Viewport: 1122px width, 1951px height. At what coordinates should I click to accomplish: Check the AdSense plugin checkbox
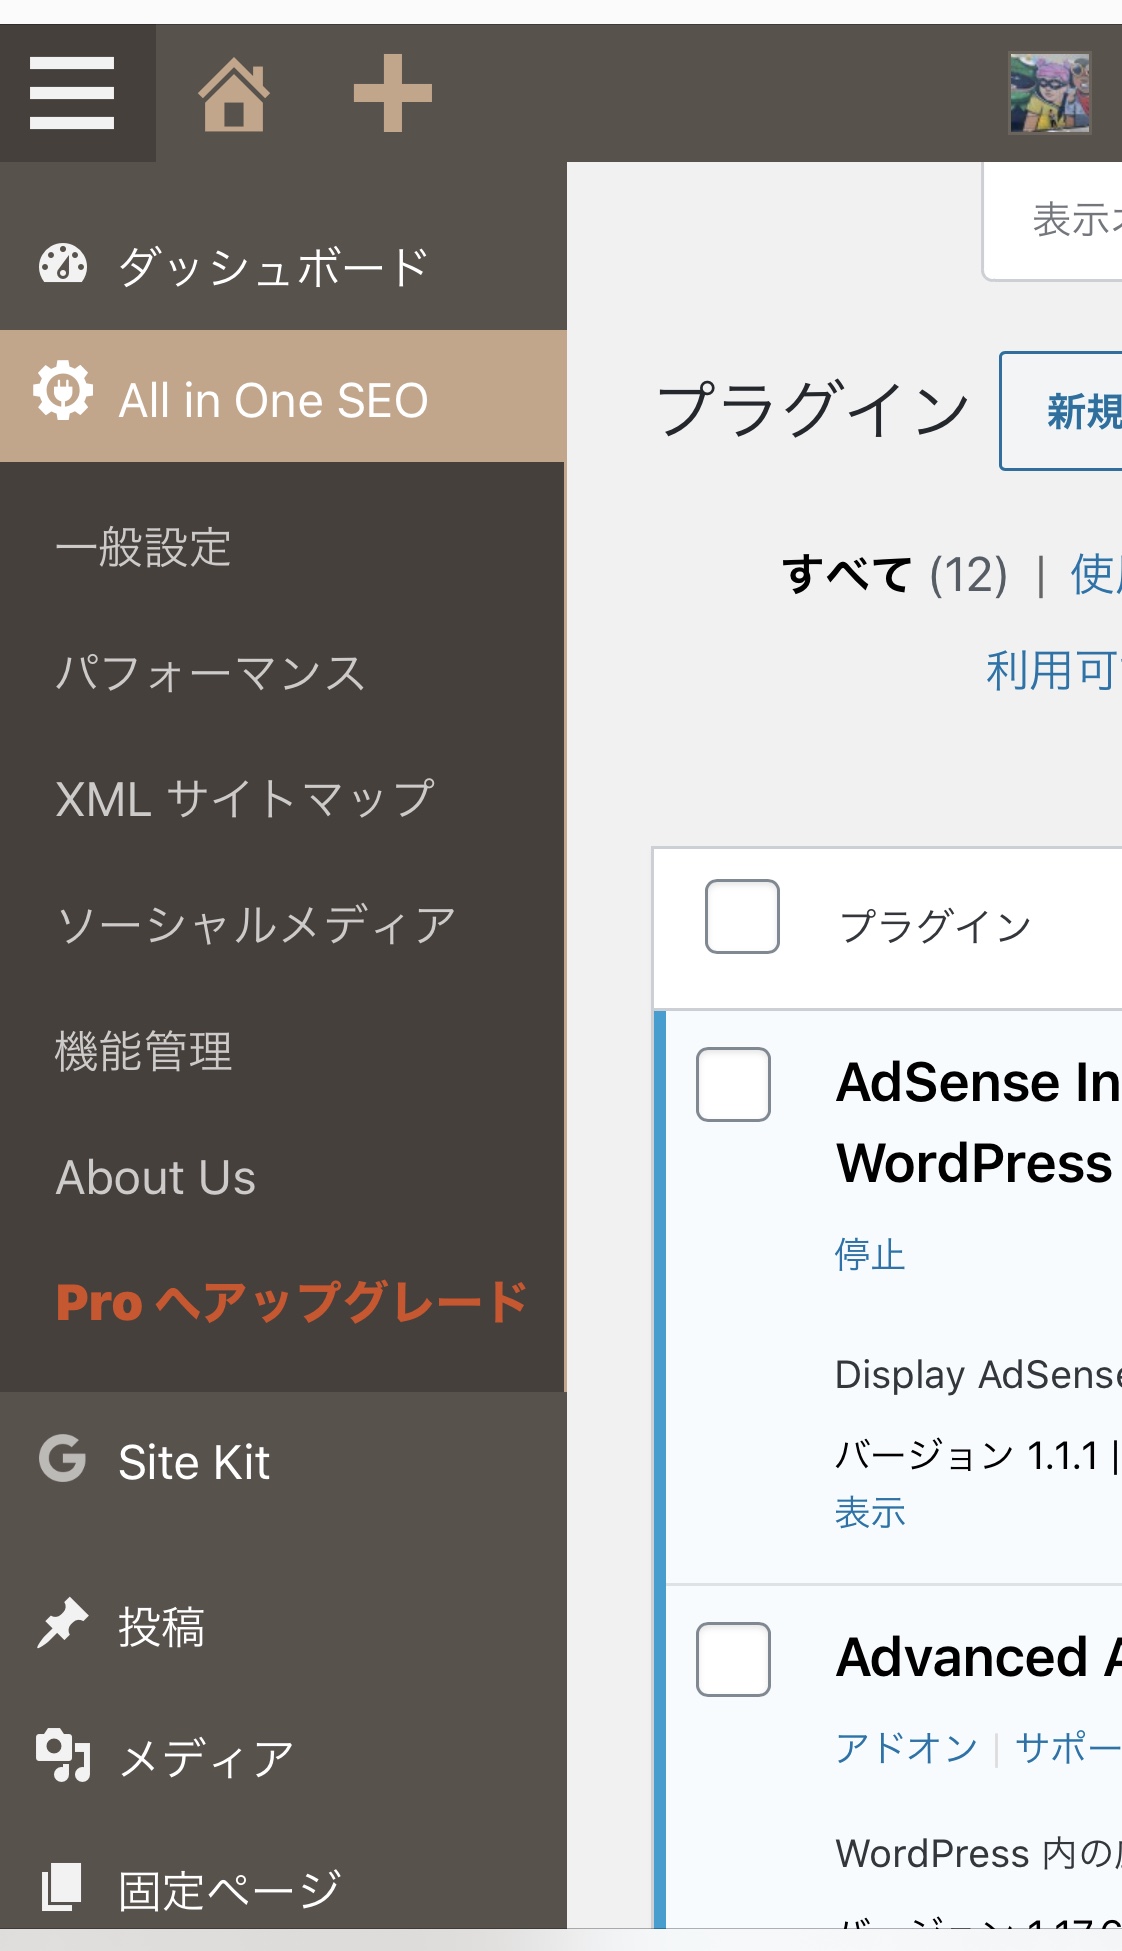coord(733,1084)
